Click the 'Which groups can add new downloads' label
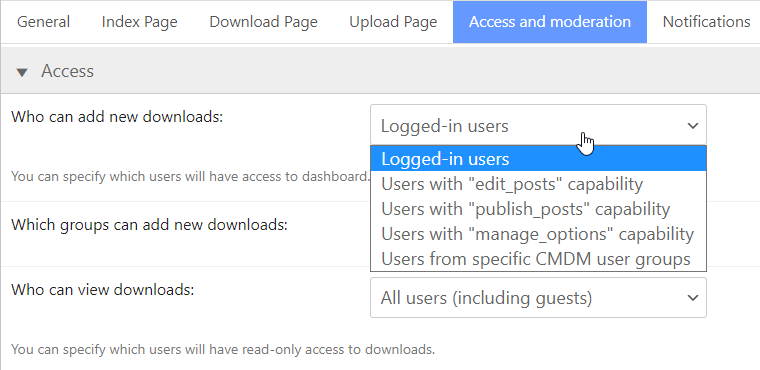 [x=149, y=225]
